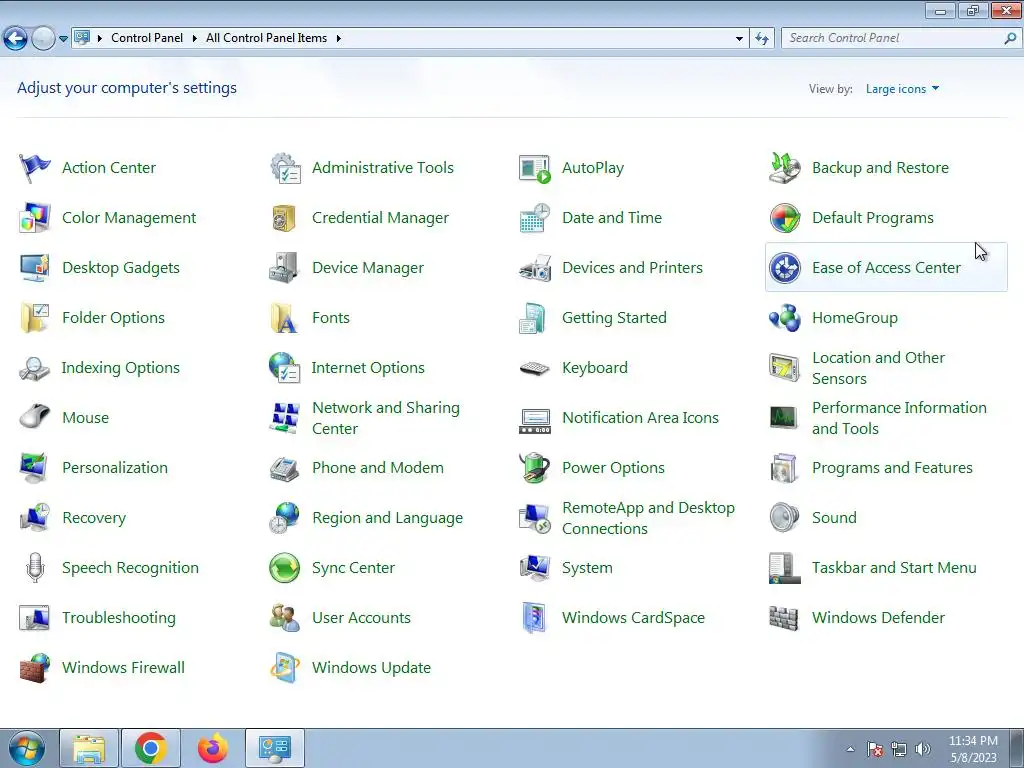
Task: Go back with the Back arrow button
Action: coord(15,39)
